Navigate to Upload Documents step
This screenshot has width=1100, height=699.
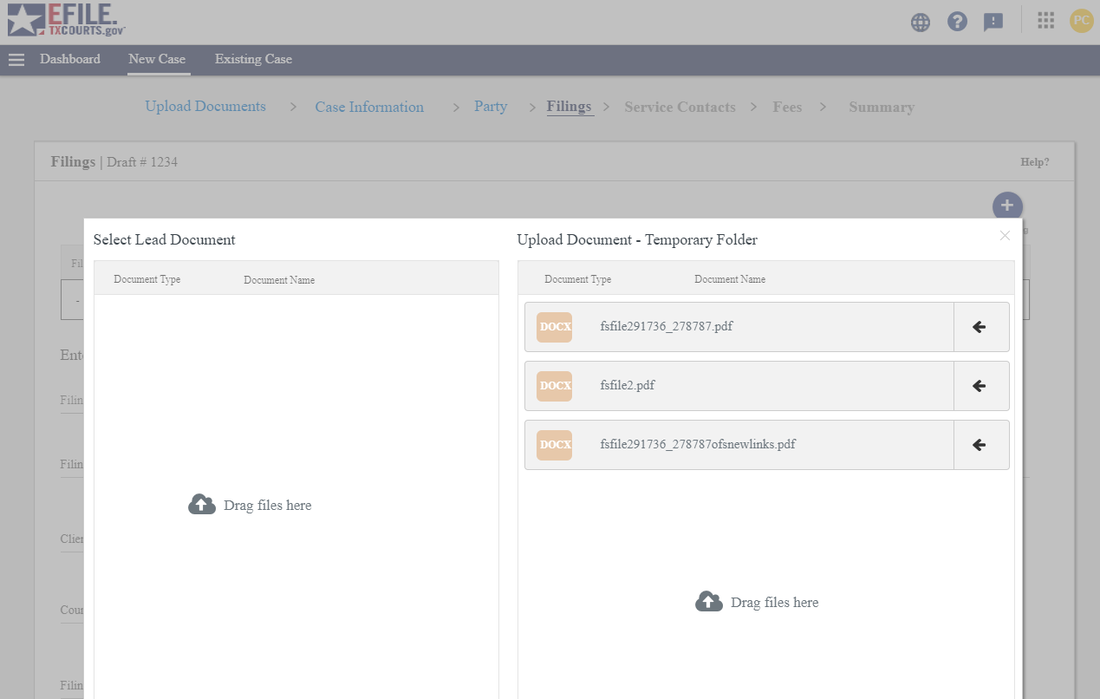pyautogui.click(x=205, y=107)
